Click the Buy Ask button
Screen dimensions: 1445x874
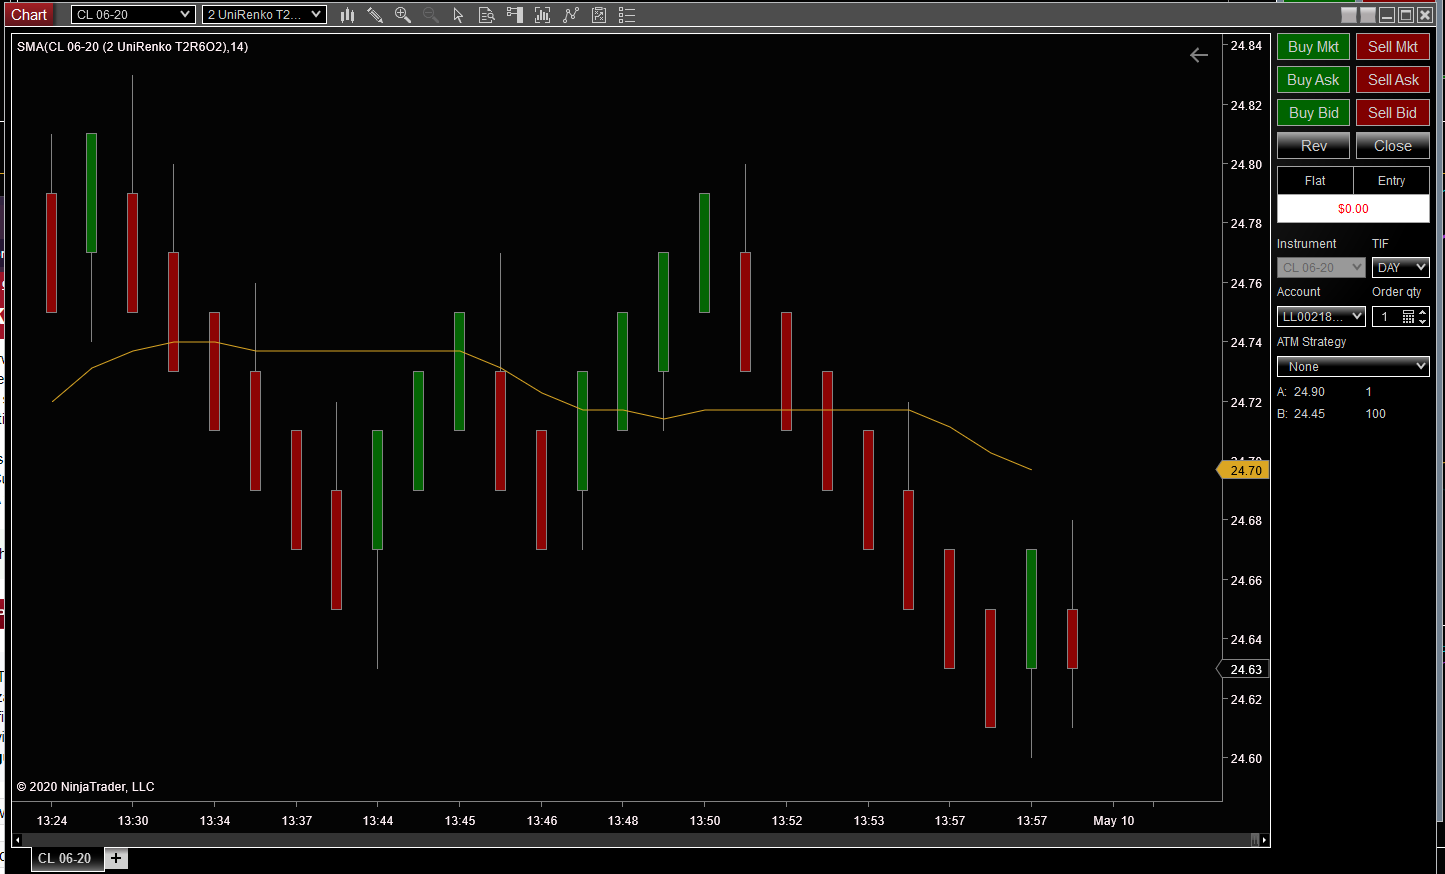1313,80
